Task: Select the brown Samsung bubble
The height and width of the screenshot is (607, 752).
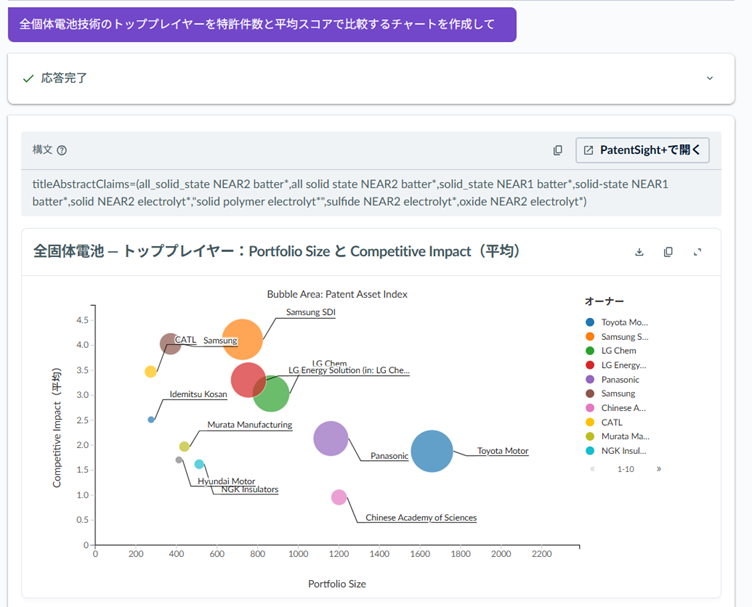Action: [170, 343]
